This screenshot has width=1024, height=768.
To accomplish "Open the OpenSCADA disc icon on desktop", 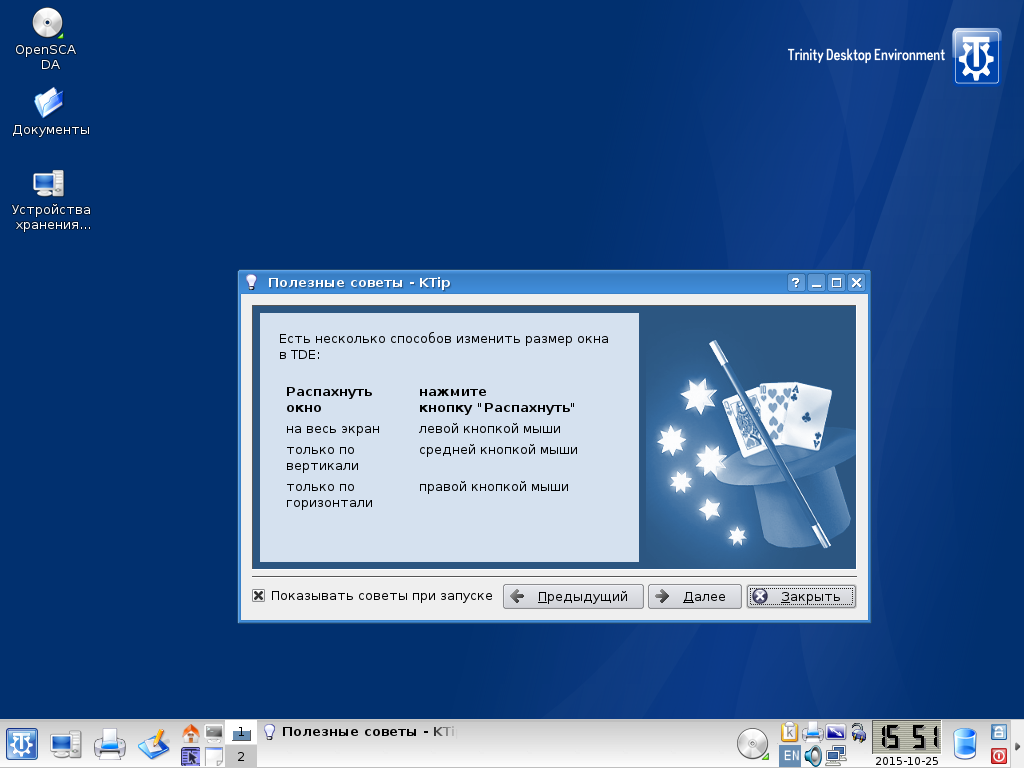I will coord(46,24).
